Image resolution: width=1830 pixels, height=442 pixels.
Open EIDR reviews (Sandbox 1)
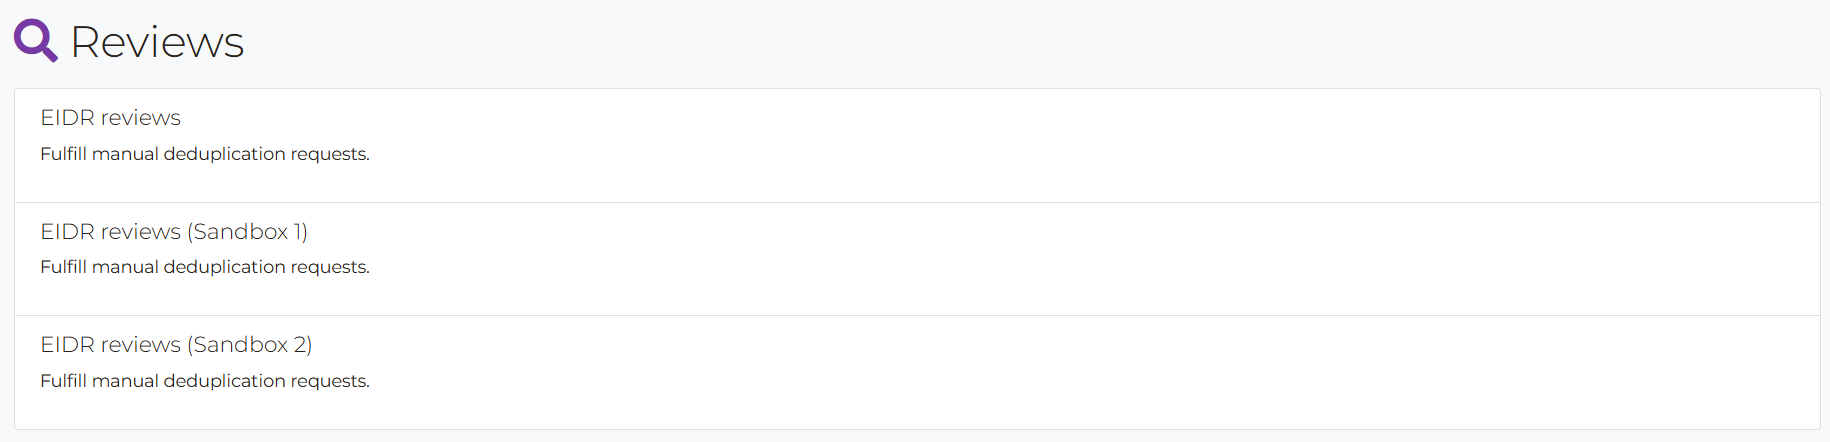coord(174,232)
